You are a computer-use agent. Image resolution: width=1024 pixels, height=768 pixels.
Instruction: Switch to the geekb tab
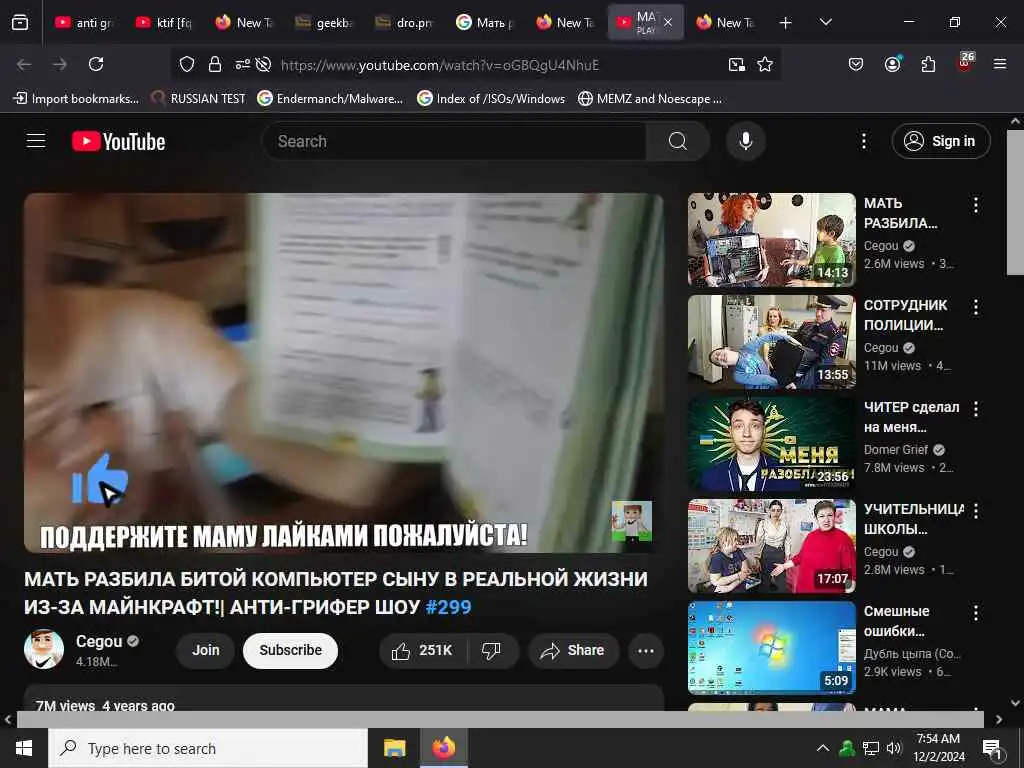click(325, 23)
